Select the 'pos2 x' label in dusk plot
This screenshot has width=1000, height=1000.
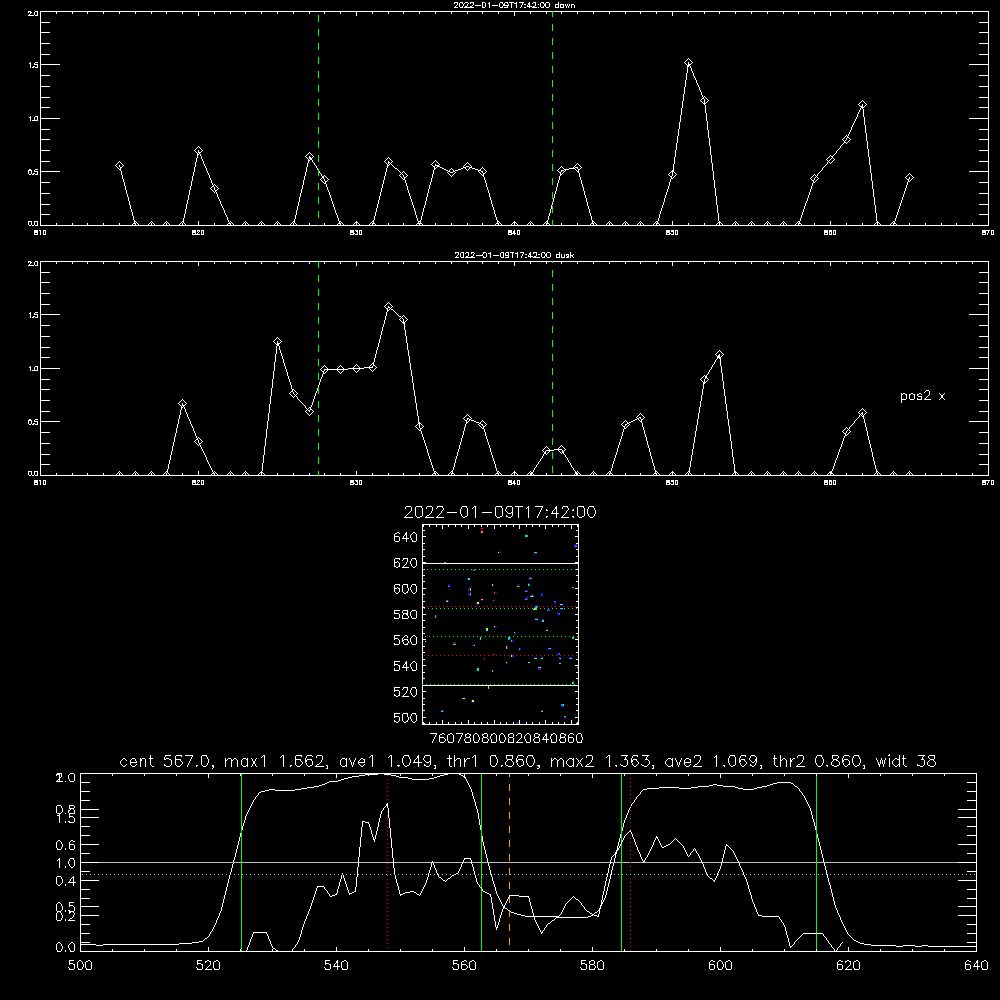(x=922, y=396)
